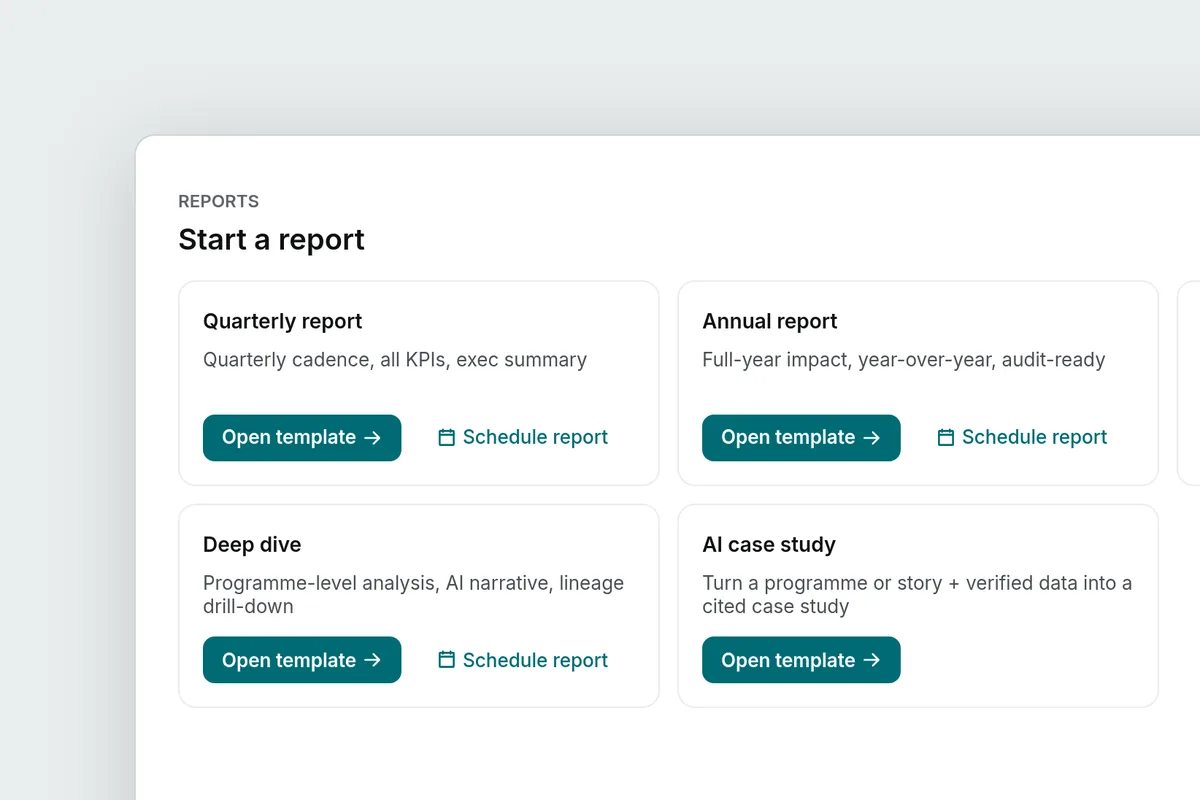
Task: Click 'Programme-level analysis, AI narrative' description
Action: coord(413,594)
